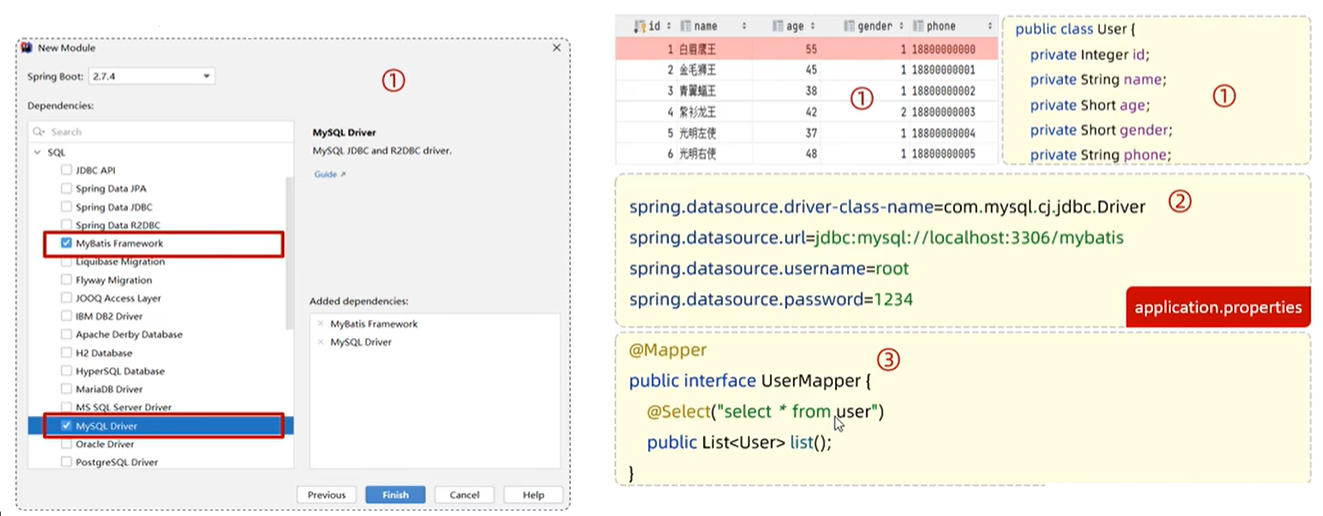Remove MySQL Driver from added dependencies

320,342
